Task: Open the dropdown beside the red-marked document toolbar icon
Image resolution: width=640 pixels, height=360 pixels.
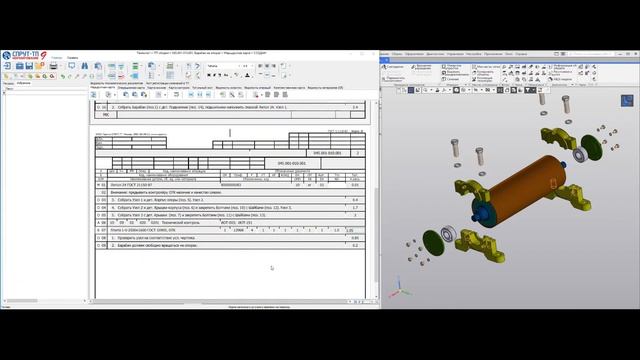Action: pyautogui.click(x=262, y=95)
